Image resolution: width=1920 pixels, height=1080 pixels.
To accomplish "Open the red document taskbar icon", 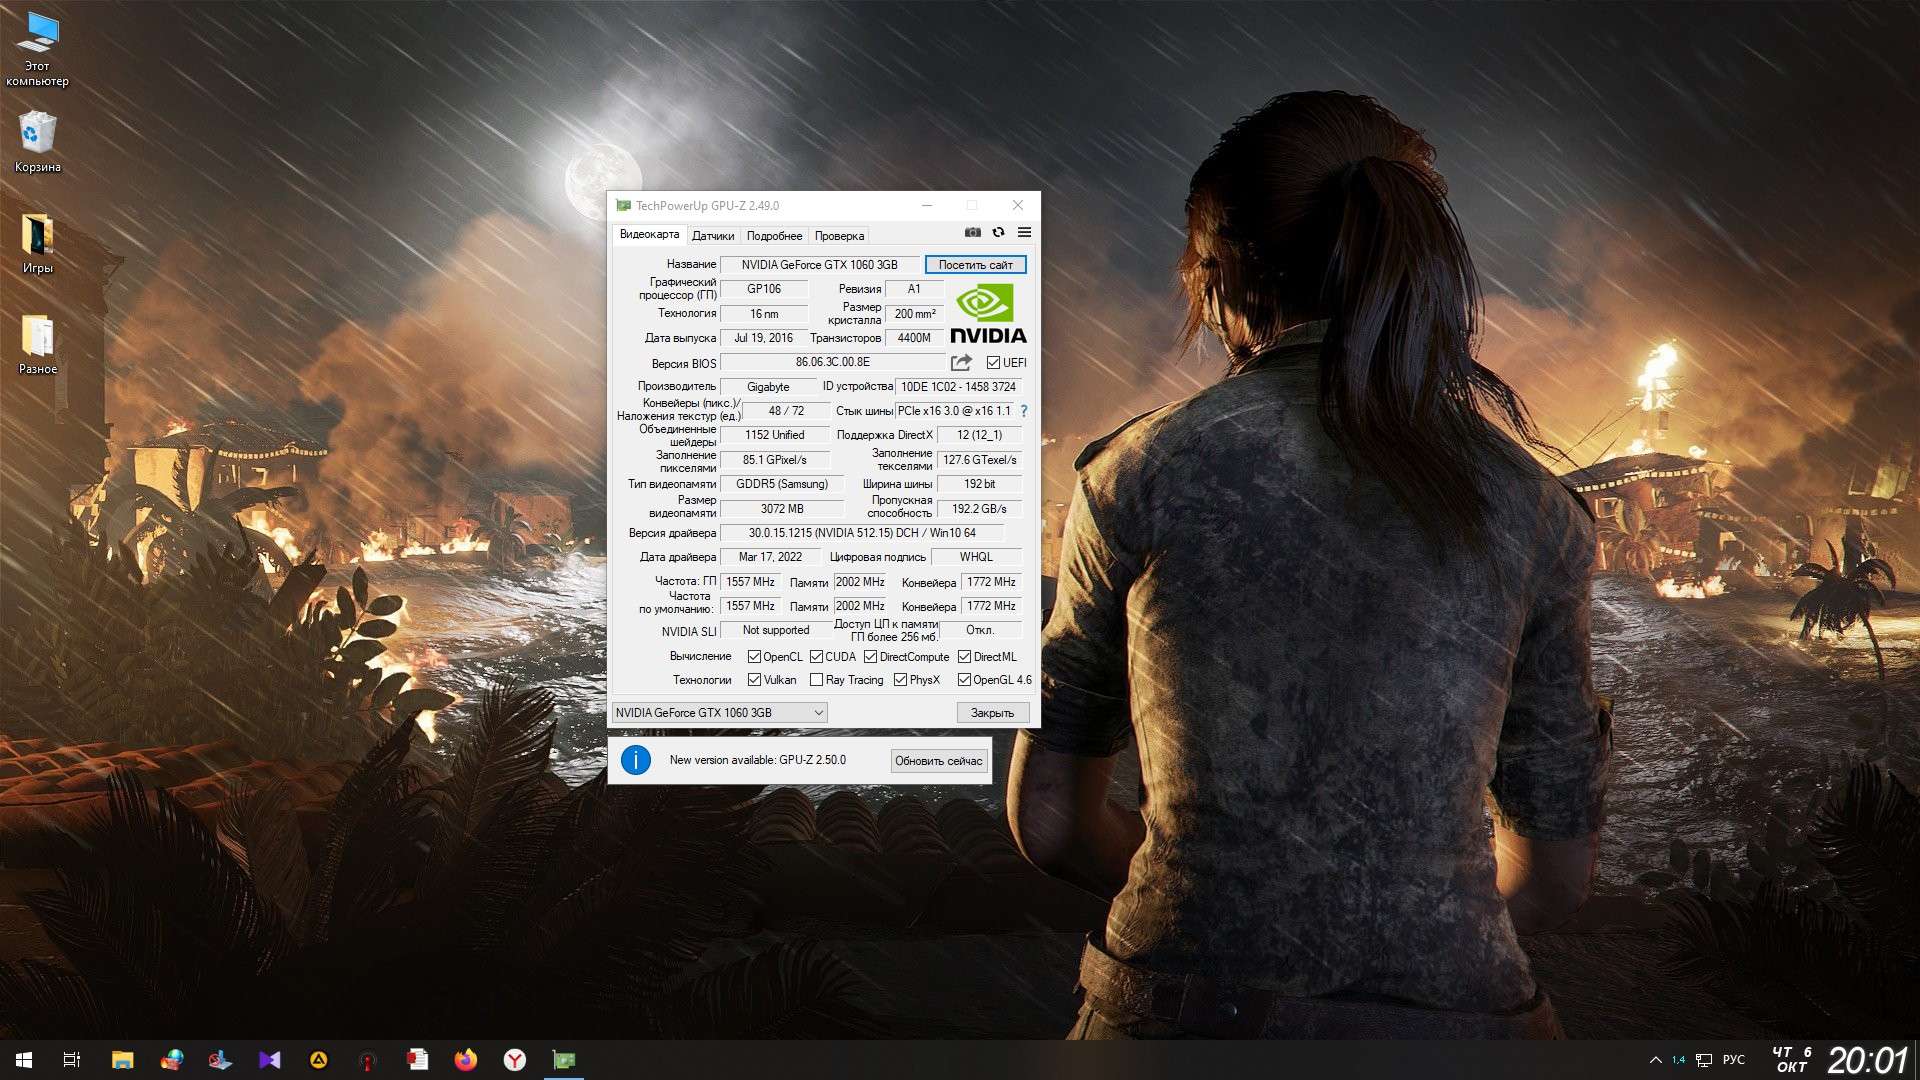I will 417,1060.
